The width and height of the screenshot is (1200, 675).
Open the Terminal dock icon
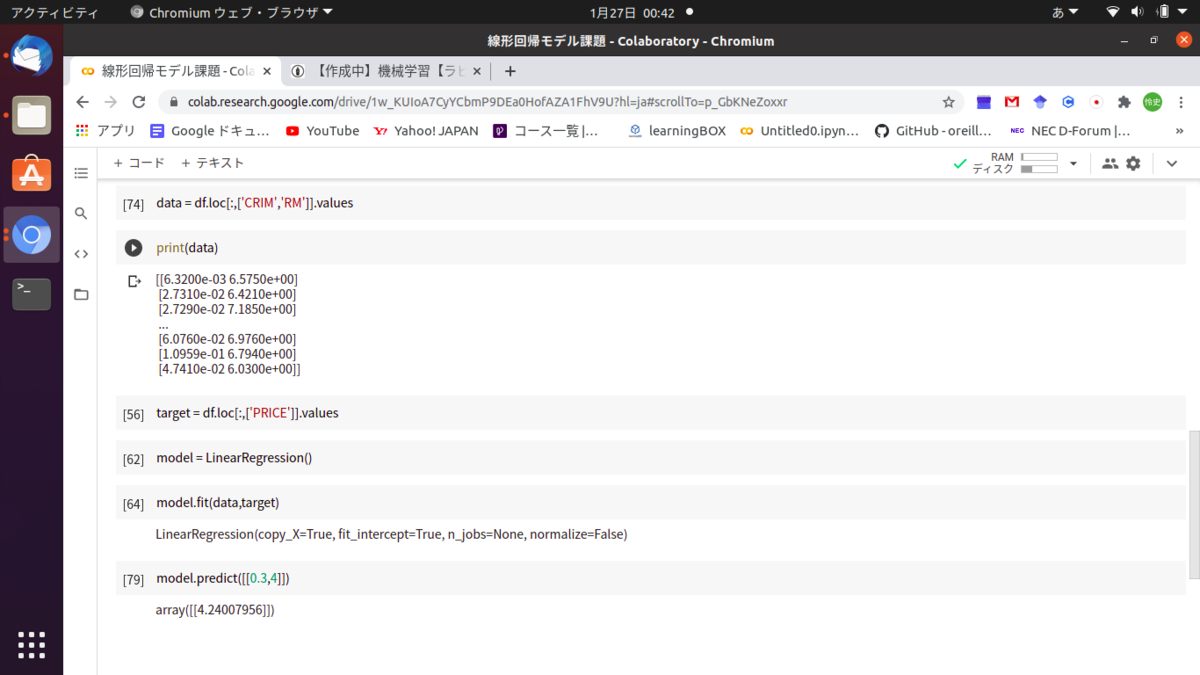click(x=31, y=293)
